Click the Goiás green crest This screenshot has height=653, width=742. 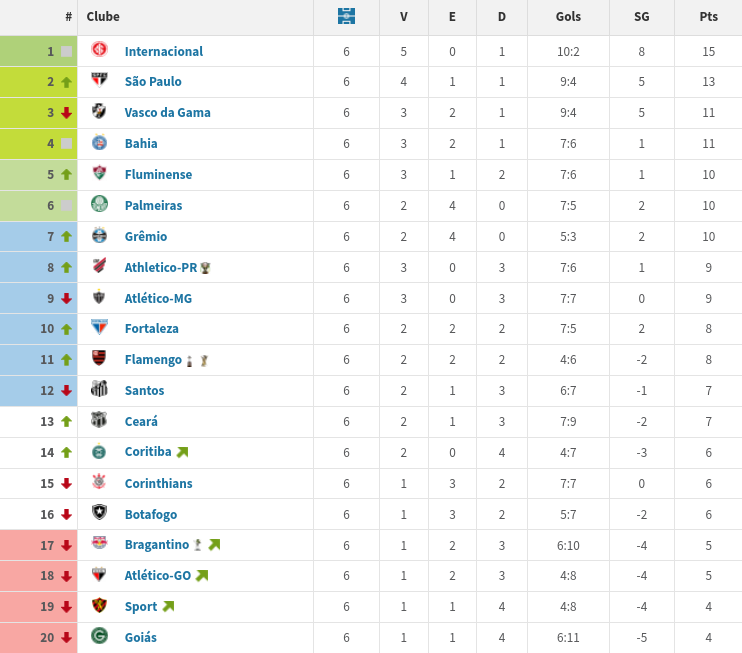(x=99, y=635)
